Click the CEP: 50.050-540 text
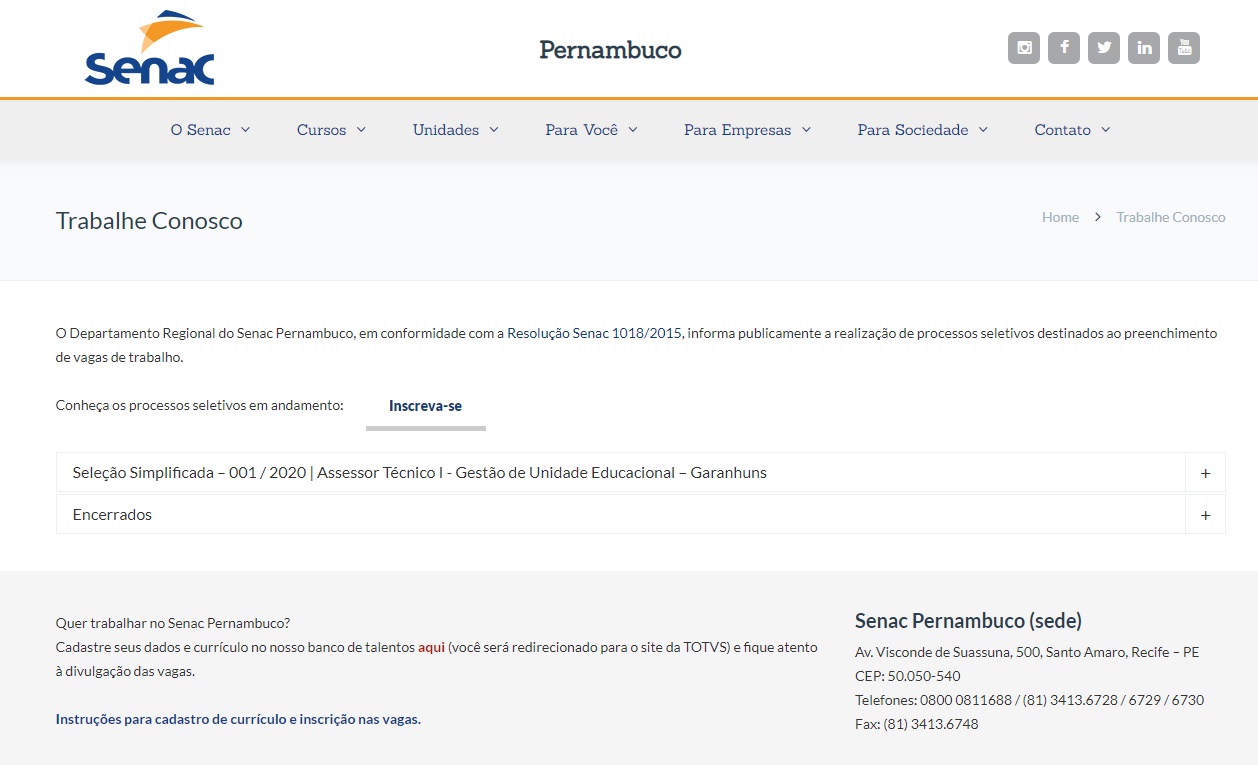Screen dimensions: 1258x765 [x=908, y=676]
